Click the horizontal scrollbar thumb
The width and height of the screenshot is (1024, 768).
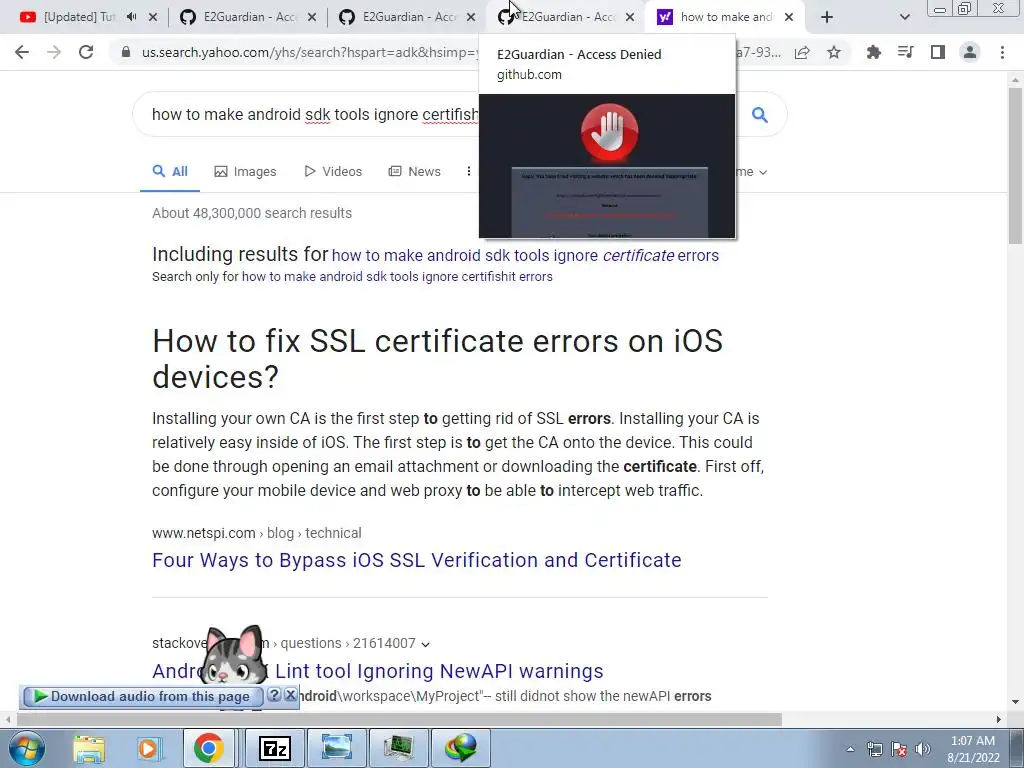(399, 719)
